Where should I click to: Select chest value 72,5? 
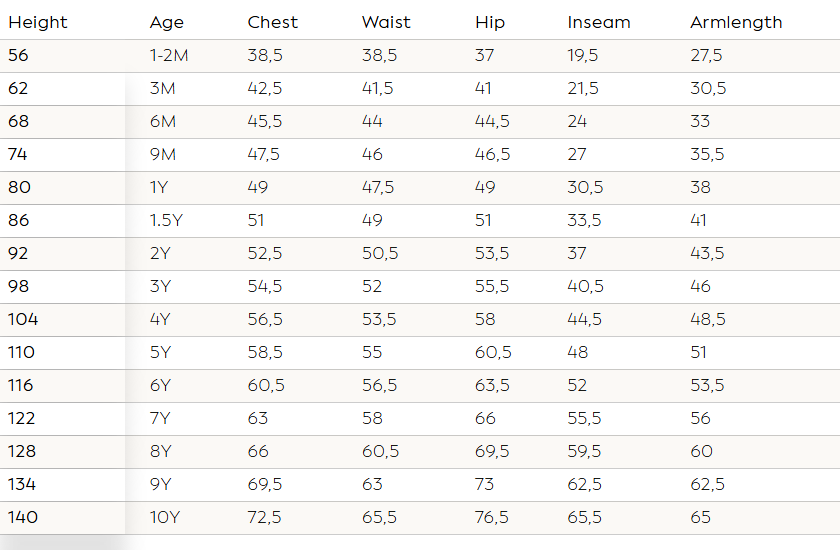click(x=265, y=518)
